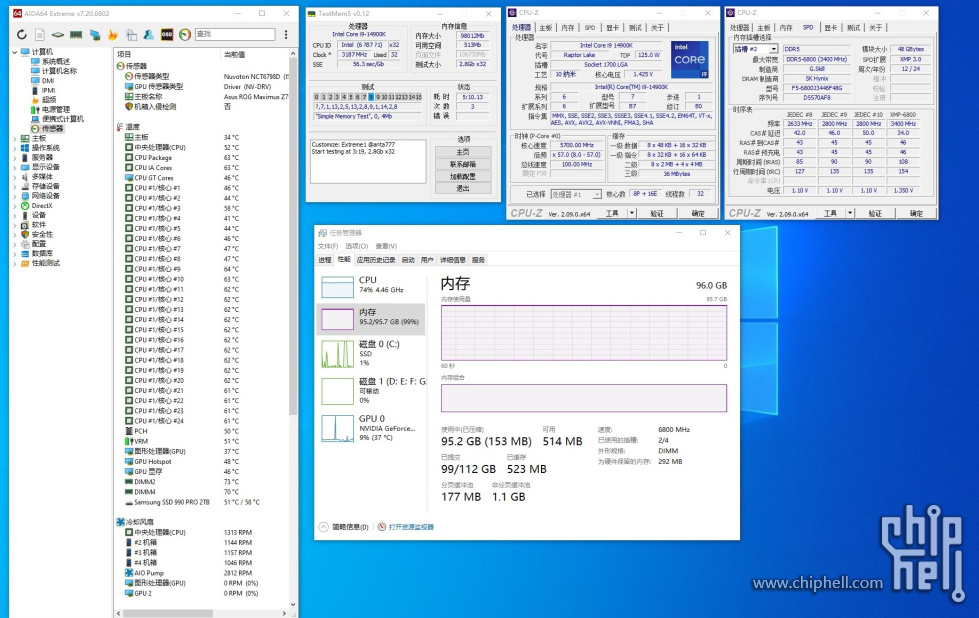Launch the AIDA64 flame stability test icon
Viewport: 979px width, 618px height.
113,35
